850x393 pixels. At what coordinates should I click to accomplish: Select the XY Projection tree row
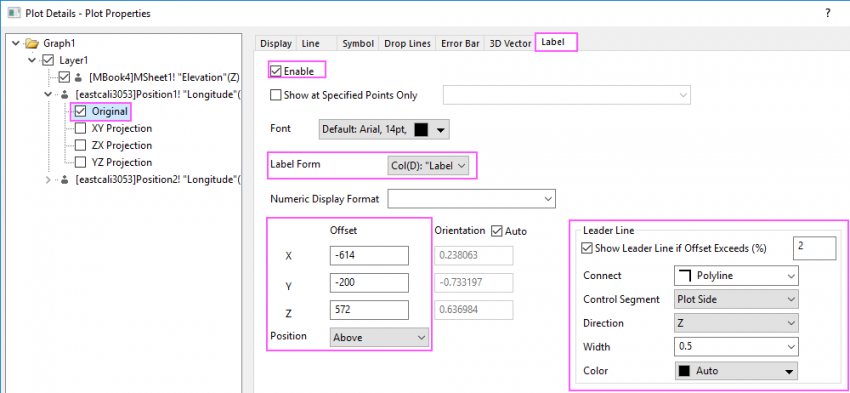[x=122, y=128]
